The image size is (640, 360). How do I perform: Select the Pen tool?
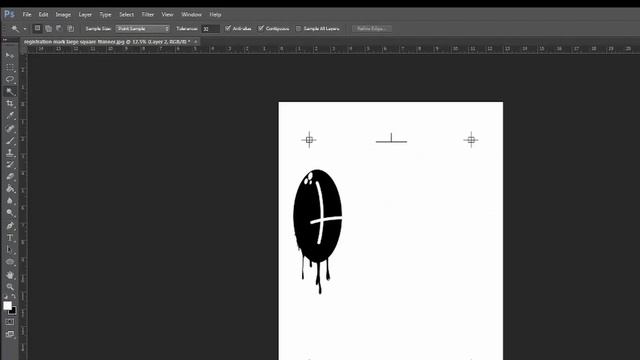pos(10,226)
